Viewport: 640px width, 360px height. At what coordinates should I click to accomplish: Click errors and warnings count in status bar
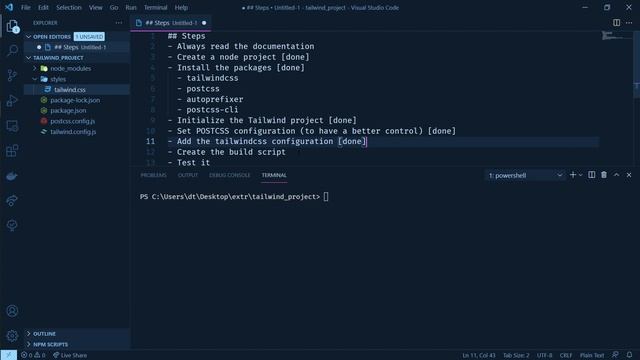pos(33,355)
